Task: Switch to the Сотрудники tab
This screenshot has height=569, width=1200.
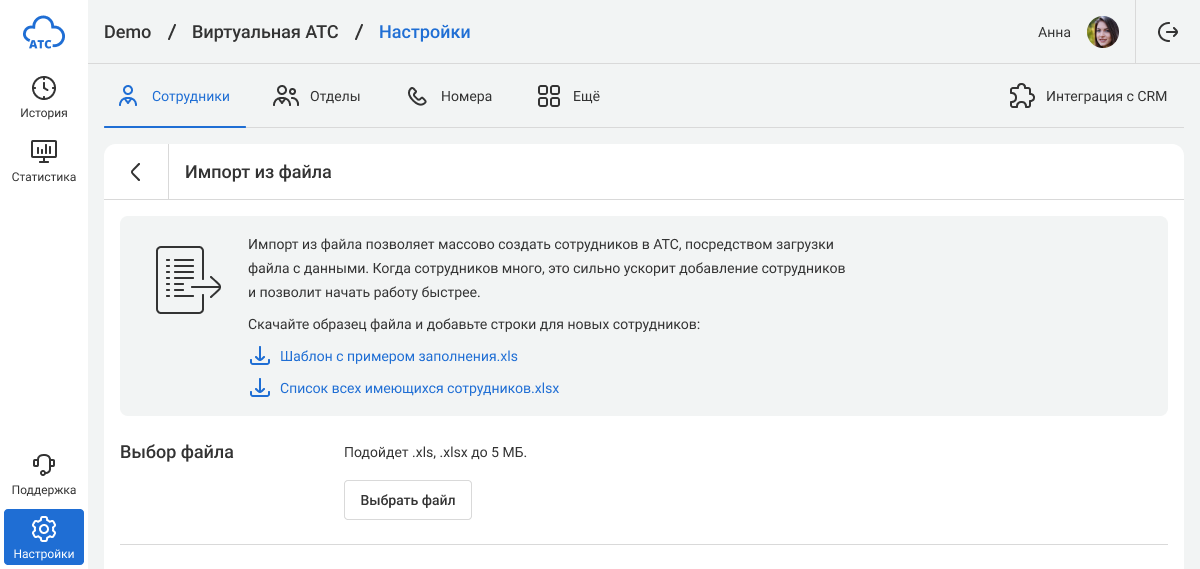Action: pyautogui.click(x=175, y=97)
